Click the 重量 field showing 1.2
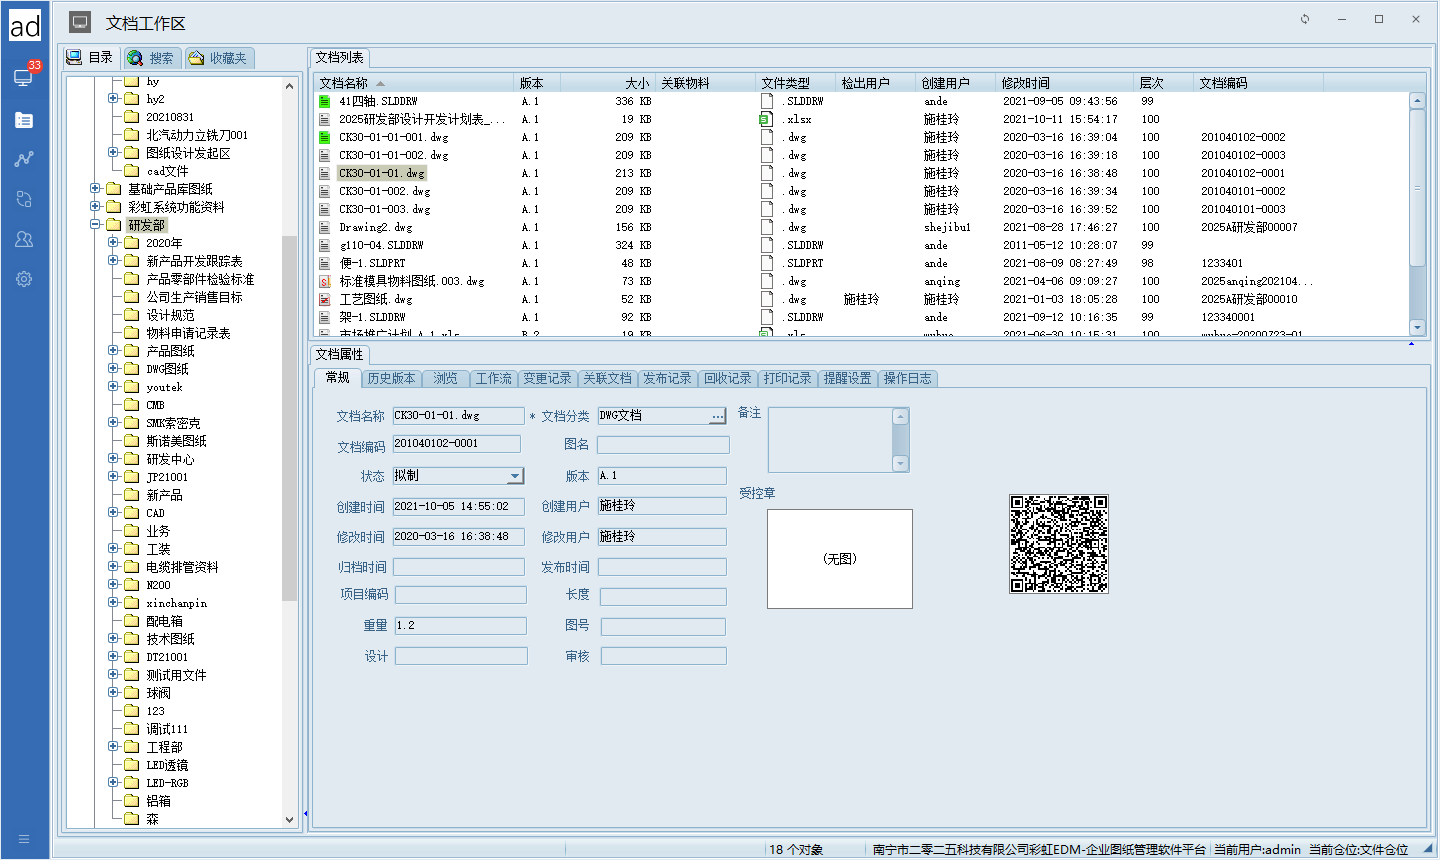This screenshot has width=1440, height=860. click(460, 625)
